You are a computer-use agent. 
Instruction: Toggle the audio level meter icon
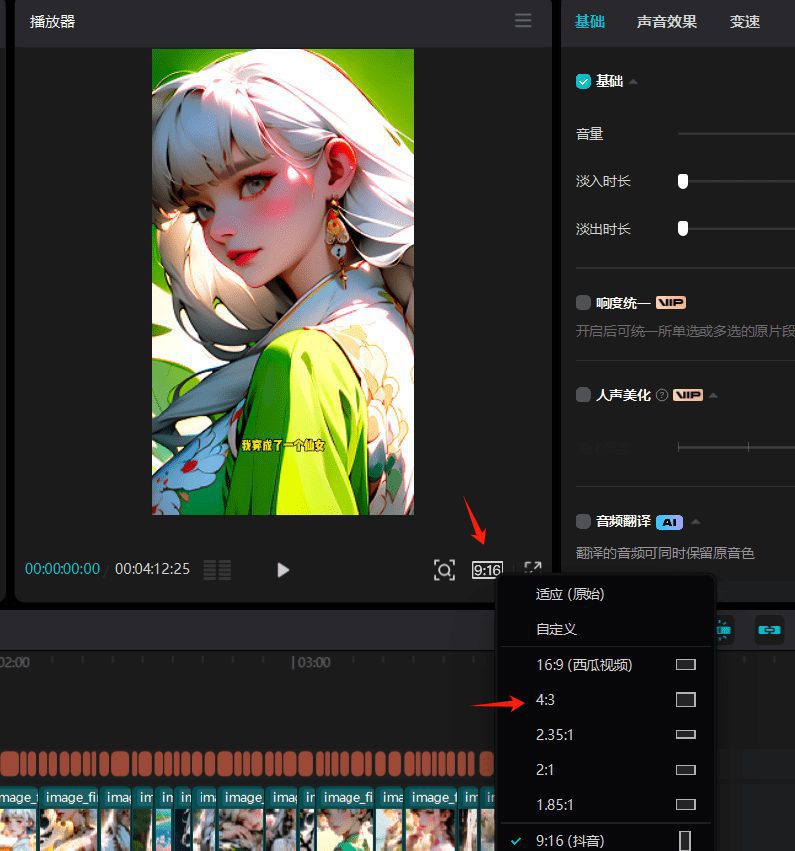coord(217,570)
